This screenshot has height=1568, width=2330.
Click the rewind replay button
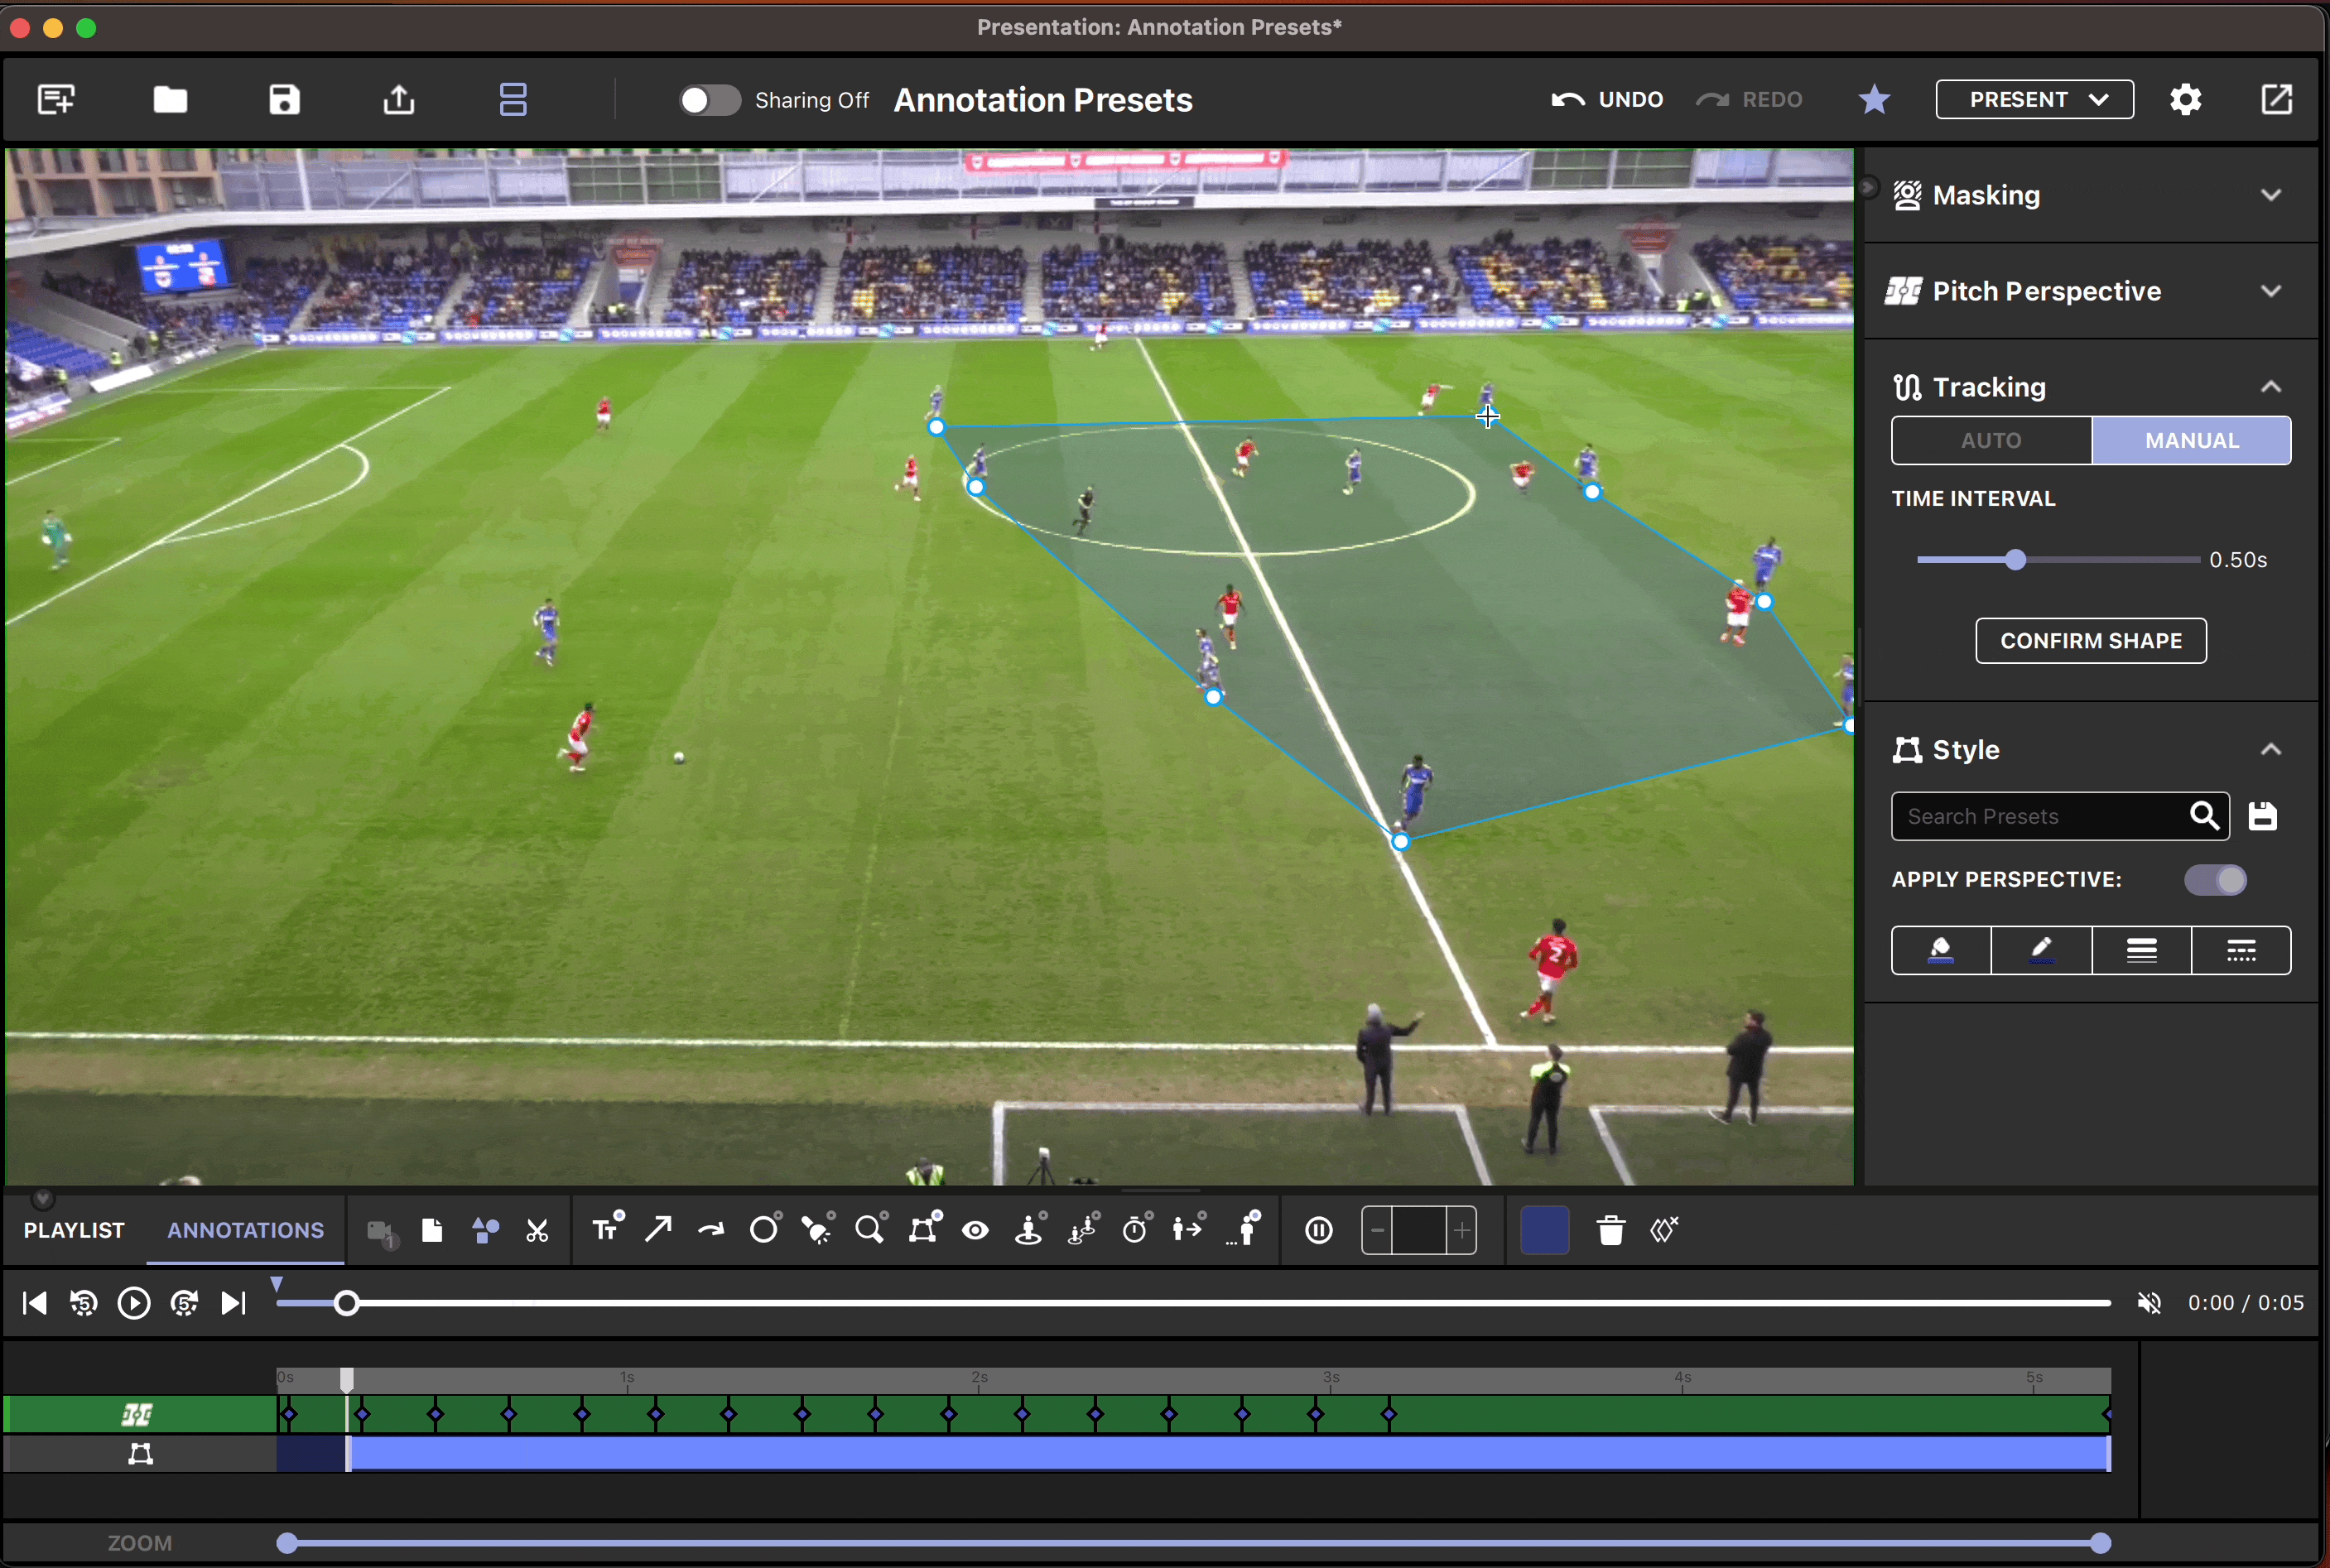[x=83, y=1302]
